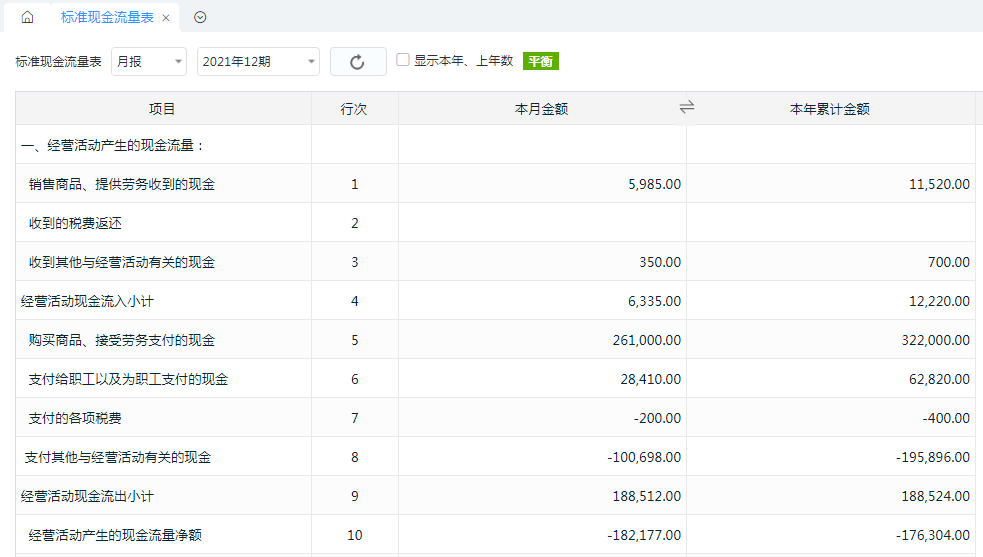Image resolution: width=983 pixels, height=557 pixels.
Task: Go to the home tab icon
Action: pos(27,17)
